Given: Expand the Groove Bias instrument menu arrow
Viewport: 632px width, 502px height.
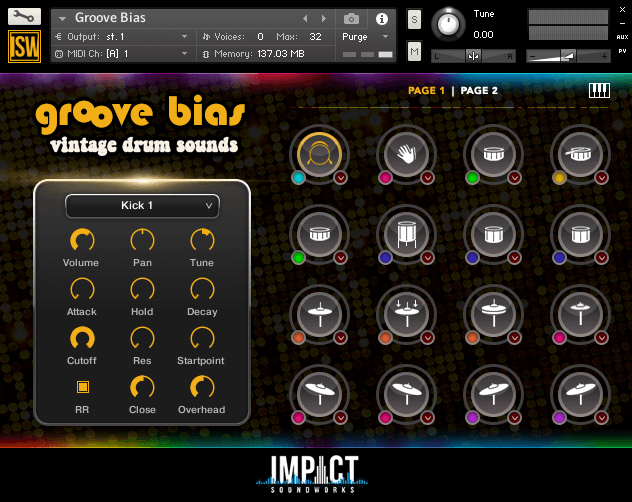Looking at the screenshot, I should pos(62,19).
